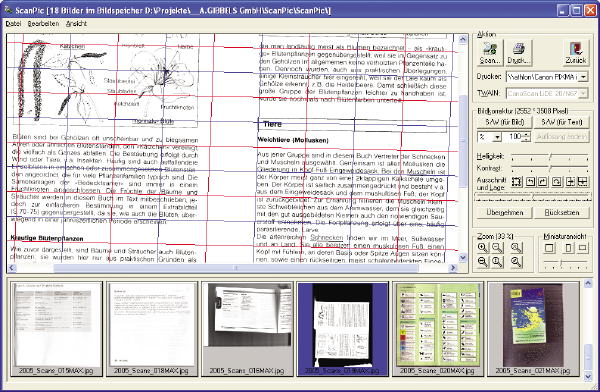Click the 'Tiere' heading in the scanned preview
The image size is (600, 392).
tap(272, 124)
